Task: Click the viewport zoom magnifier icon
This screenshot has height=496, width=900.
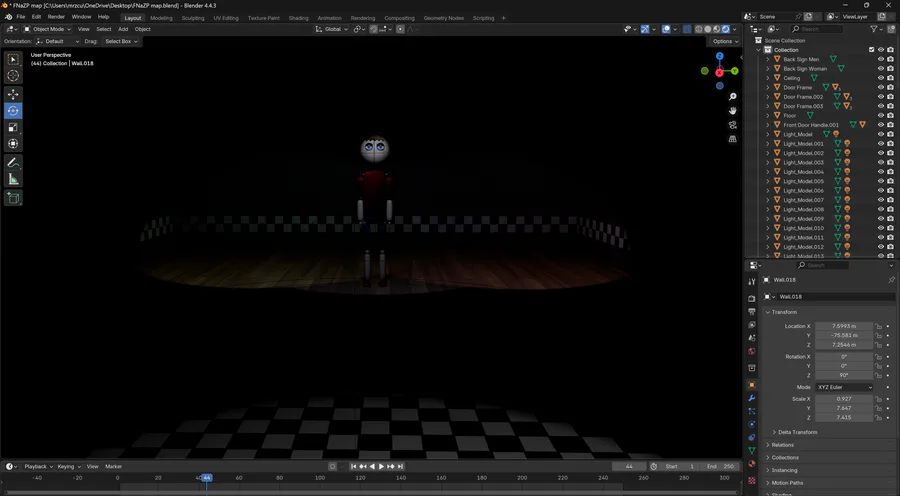Action: click(732, 97)
